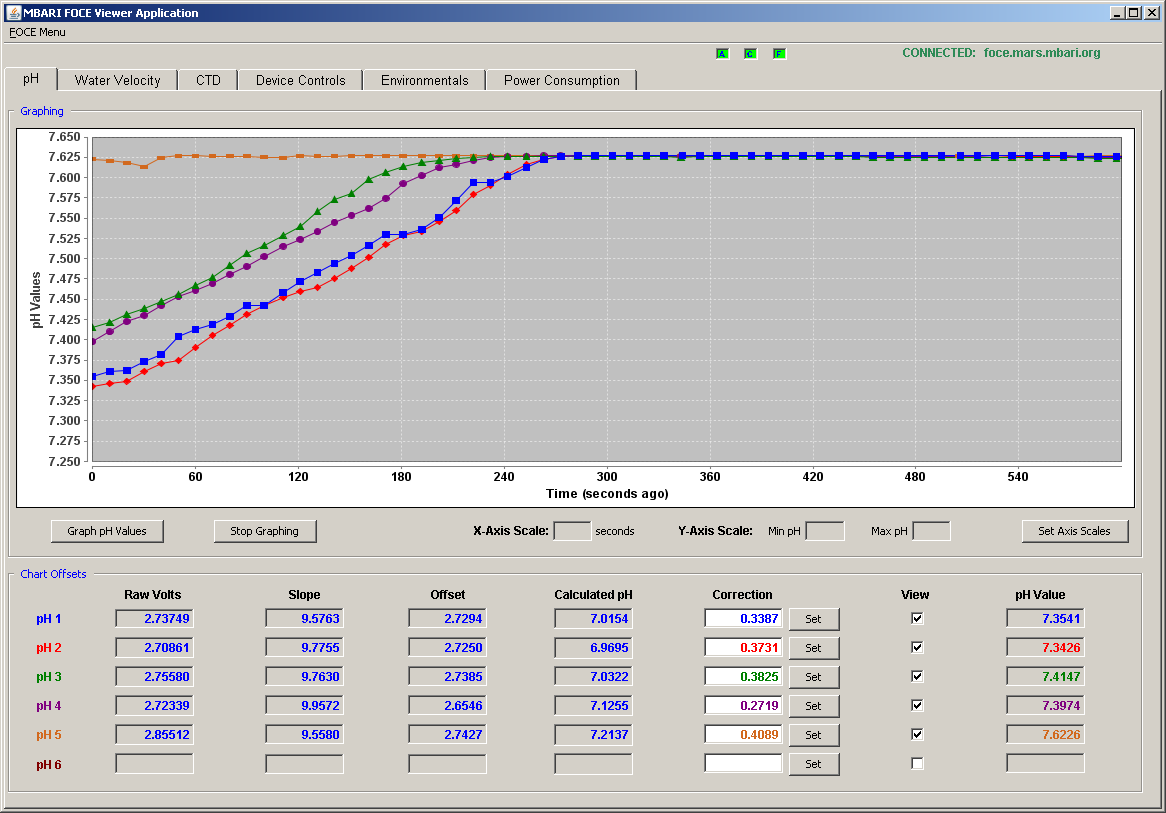Click the Min pH input field
Viewport: 1166px width, 813px height.
pos(825,531)
